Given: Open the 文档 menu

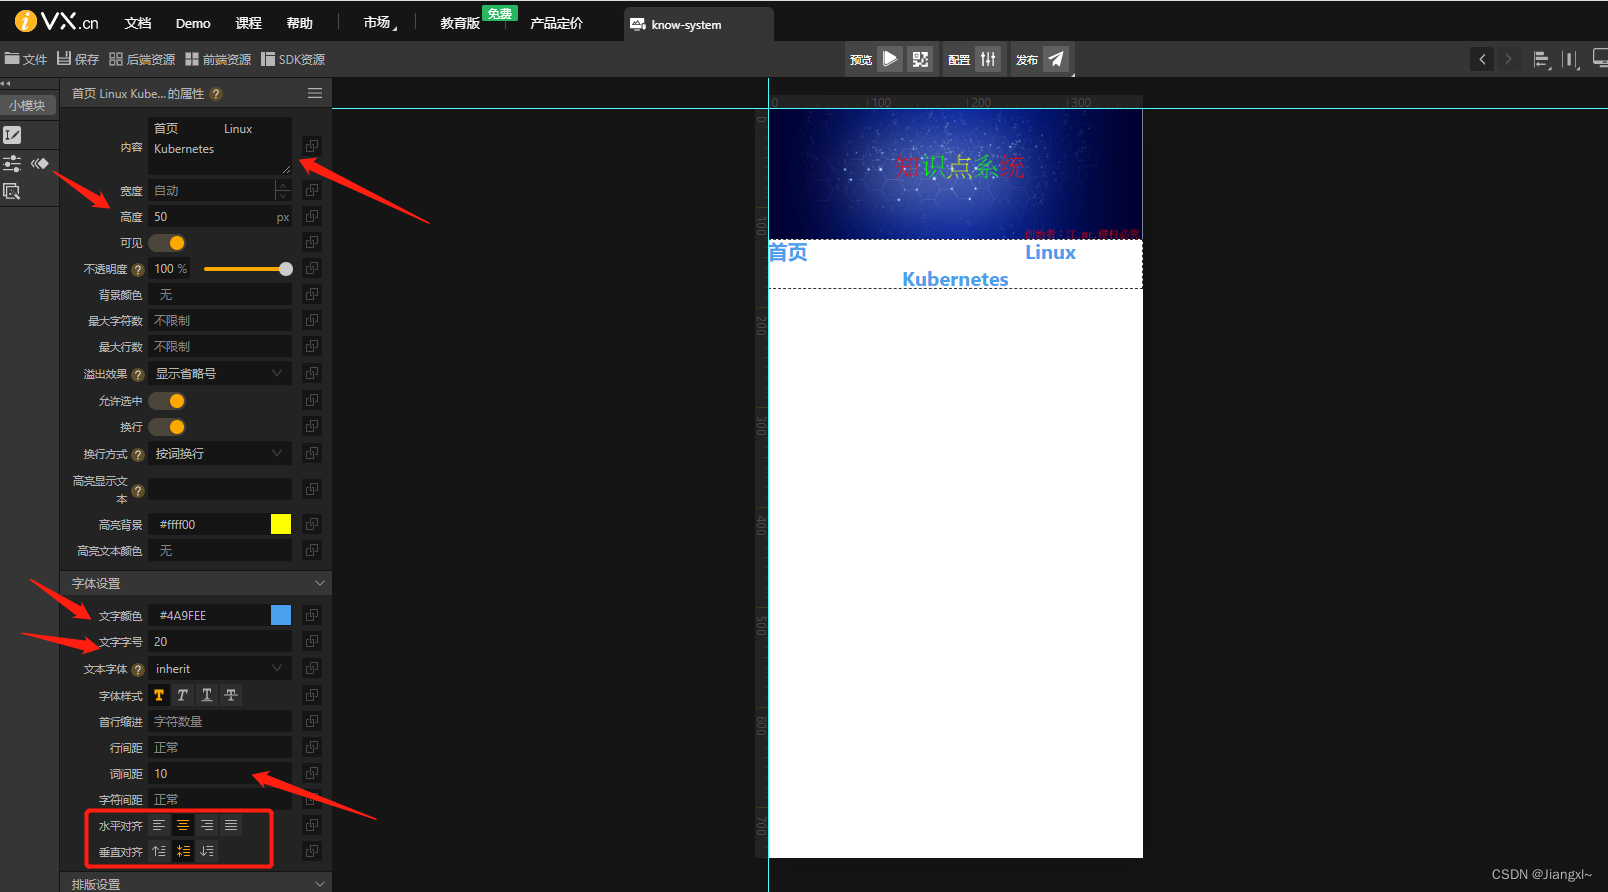Looking at the screenshot, I should (x=138, y=23).
